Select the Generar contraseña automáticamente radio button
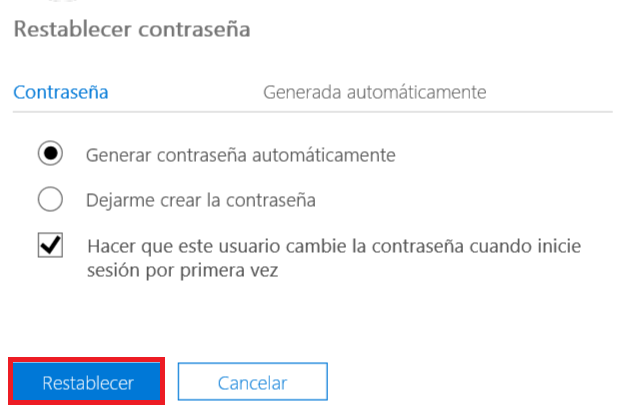The width and height of the screenshot is (618, 415). (x=50, y=154)
